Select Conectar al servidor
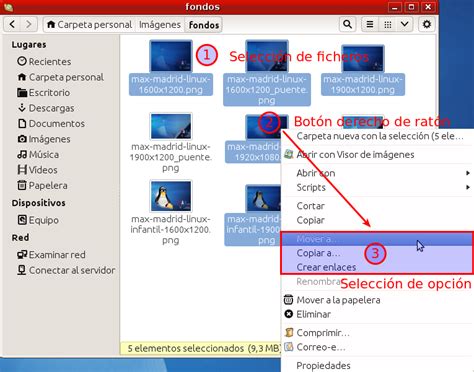The image size is (474, 372). tap(66, 270)
